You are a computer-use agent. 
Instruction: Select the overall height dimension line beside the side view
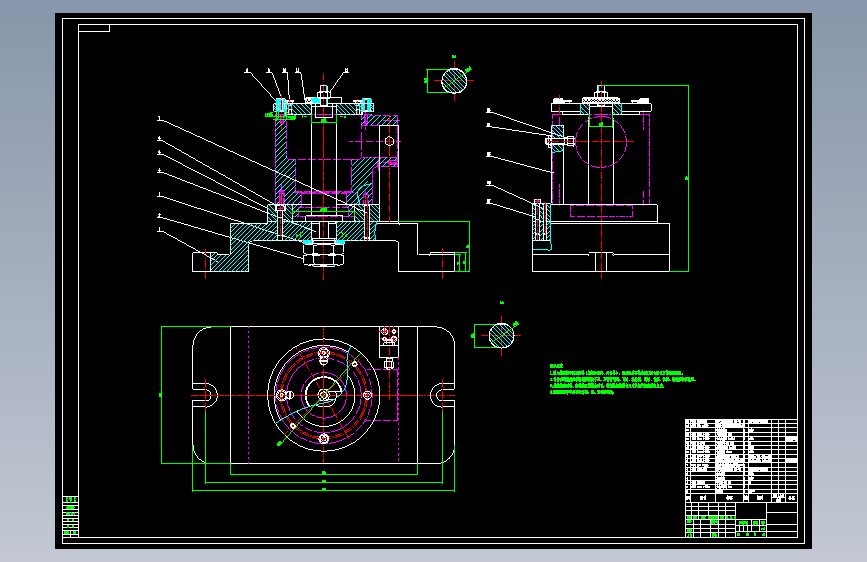click(x=688, y=178)
